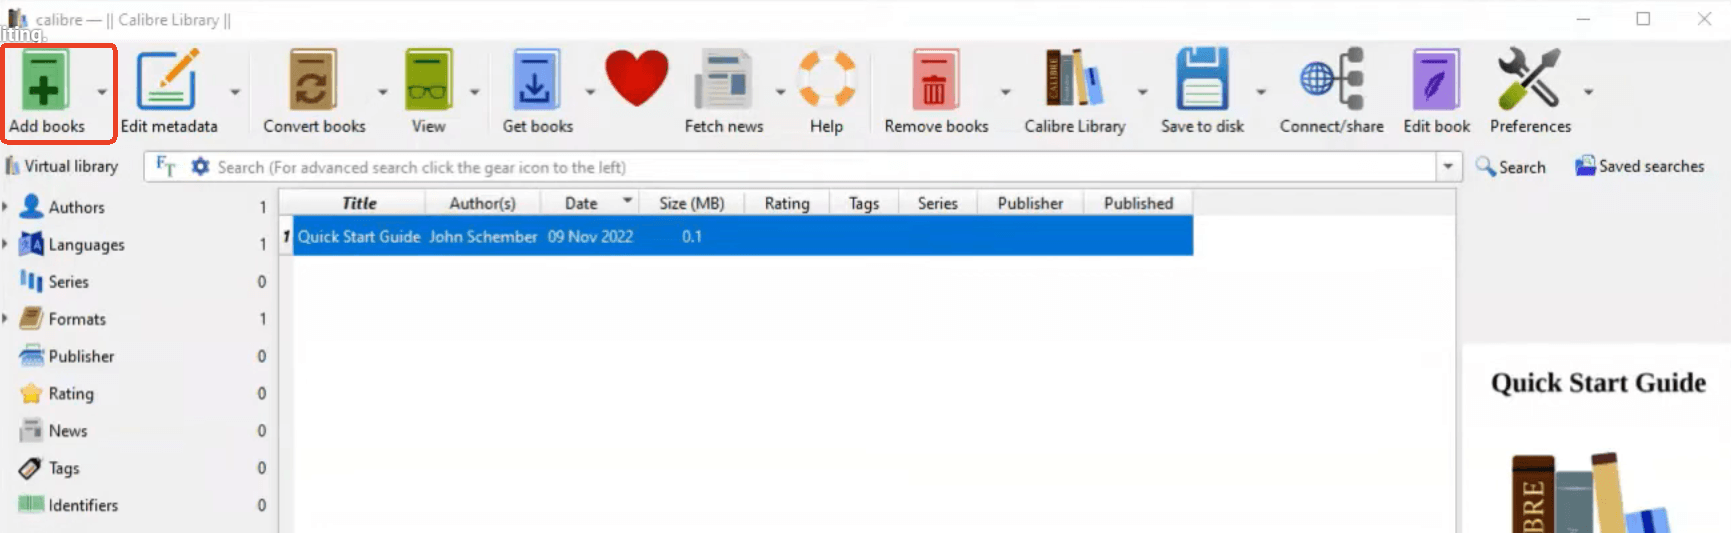Image resolution: width=1731 pixels, height=533 pixels.
Task: Open the Edit metadata dropdown arrow
Action: click(x=235, y=92)
